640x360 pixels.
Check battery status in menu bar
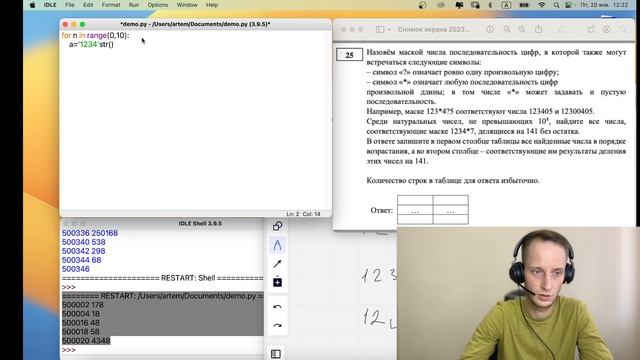click(524, 5)
